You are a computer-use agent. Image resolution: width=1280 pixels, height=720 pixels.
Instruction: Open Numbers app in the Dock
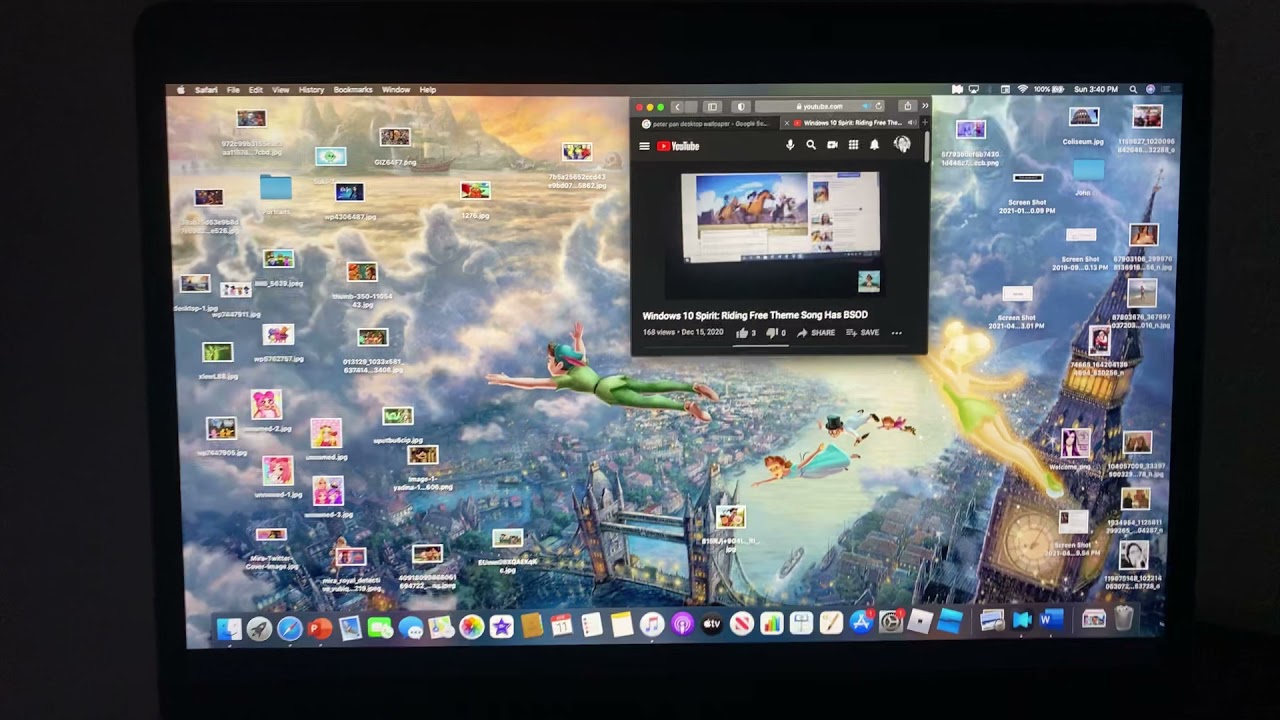click(x=771, y=624)
